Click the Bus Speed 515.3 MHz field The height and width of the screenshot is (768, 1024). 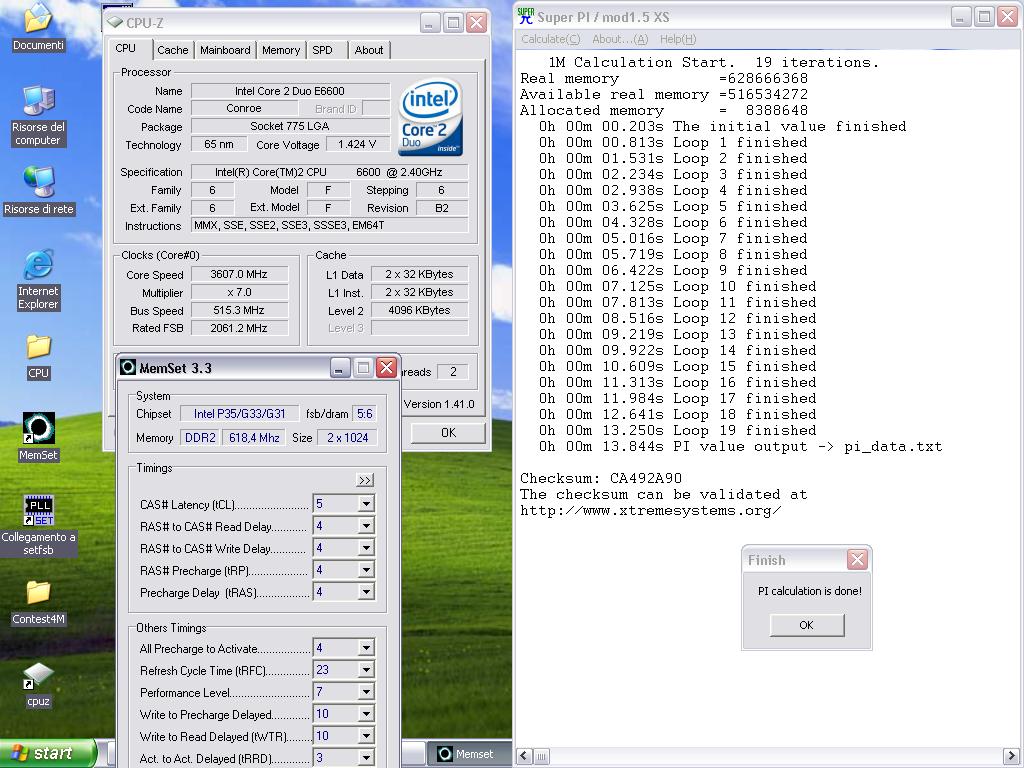[239, 310]
